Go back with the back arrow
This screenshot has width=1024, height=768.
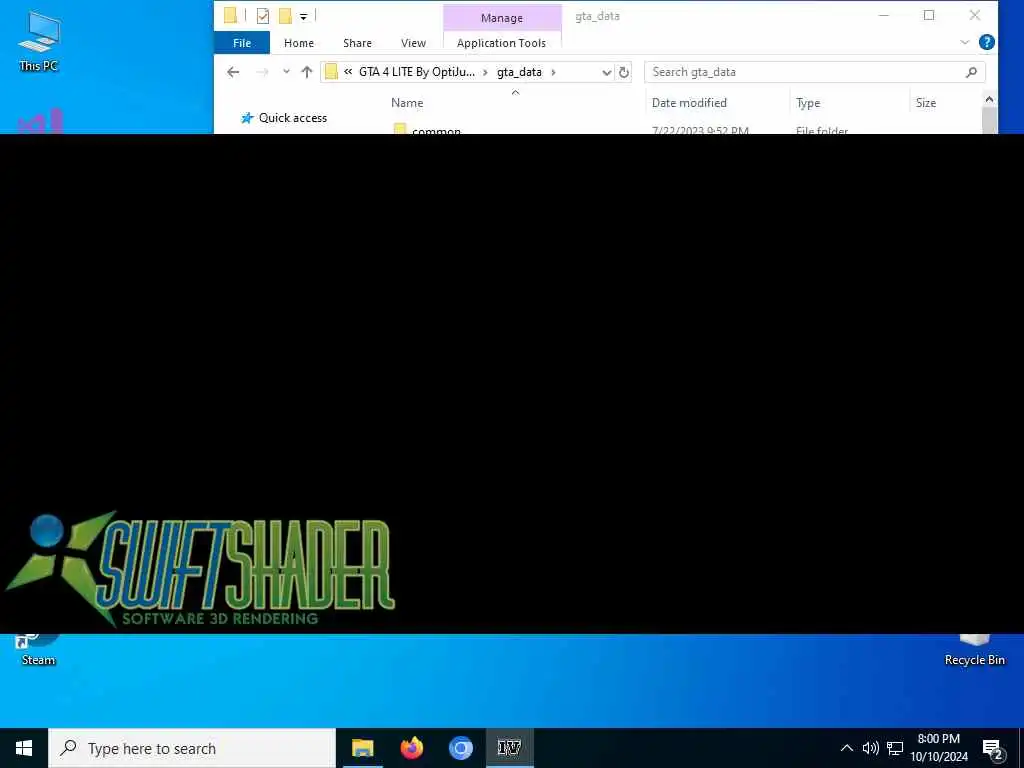point(233,72)
